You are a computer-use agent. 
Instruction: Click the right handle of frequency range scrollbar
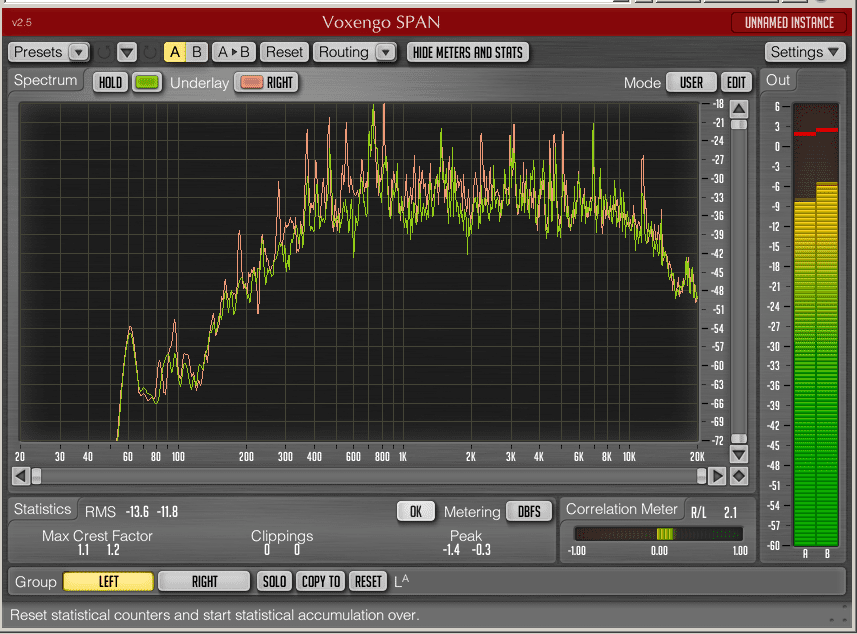pos(701,476)
